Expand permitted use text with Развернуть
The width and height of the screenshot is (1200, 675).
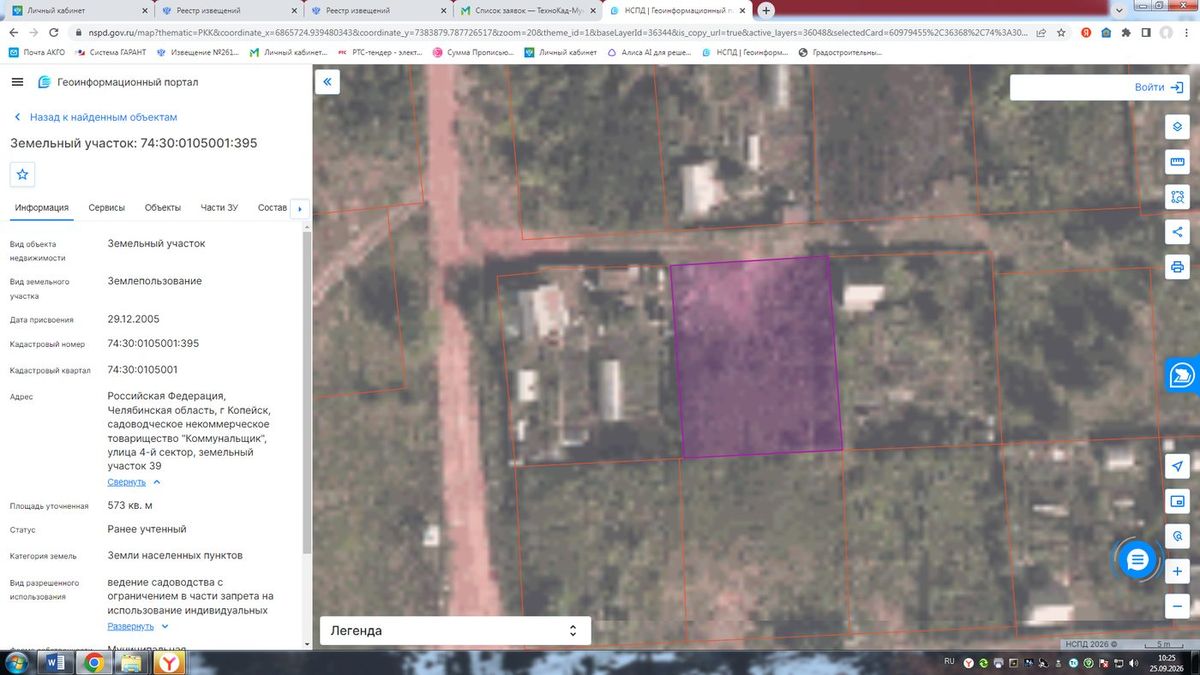pyautogui.click(x=131, y=626)
